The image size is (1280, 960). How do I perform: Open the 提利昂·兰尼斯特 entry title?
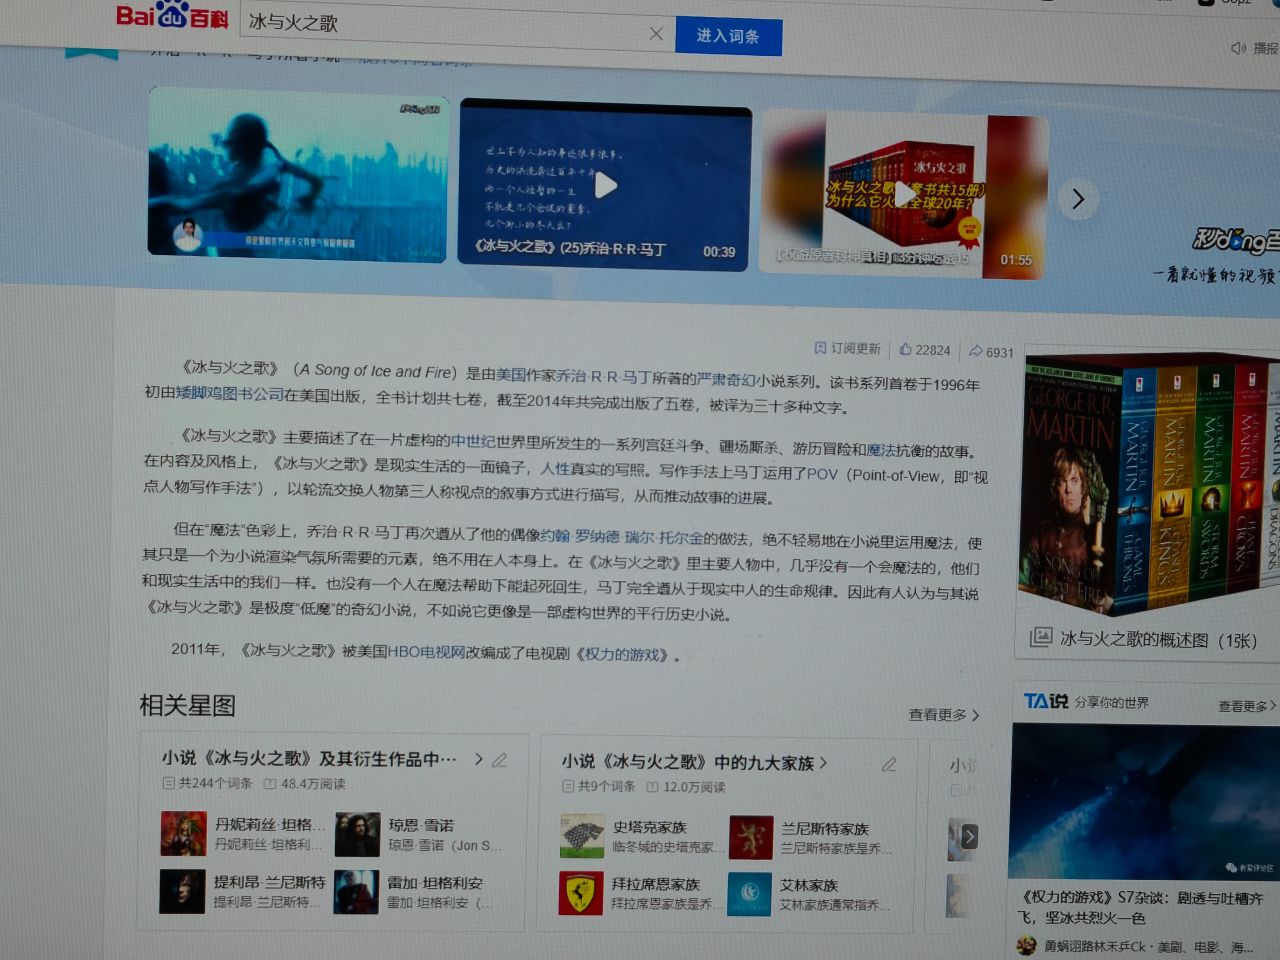[x=269, y=882]
